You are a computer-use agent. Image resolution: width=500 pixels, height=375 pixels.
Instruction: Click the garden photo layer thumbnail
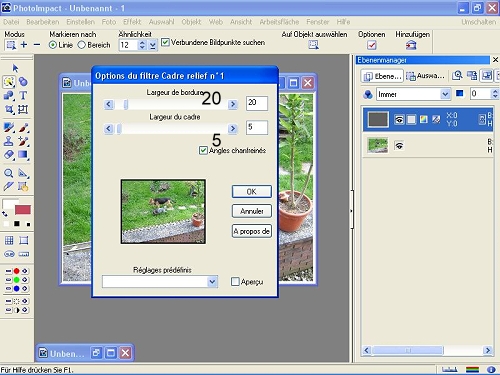coord(378,145)
